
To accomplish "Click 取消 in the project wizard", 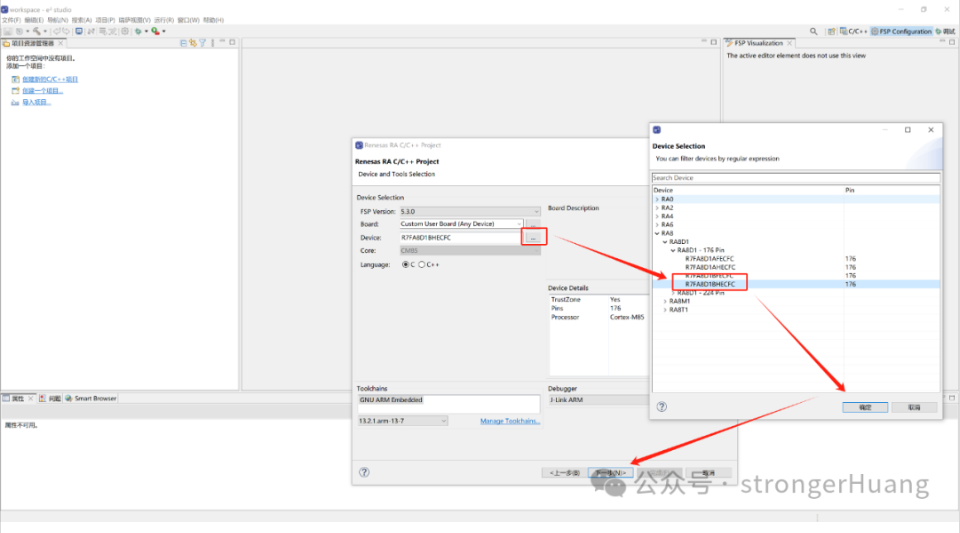I will pos(708,473).
